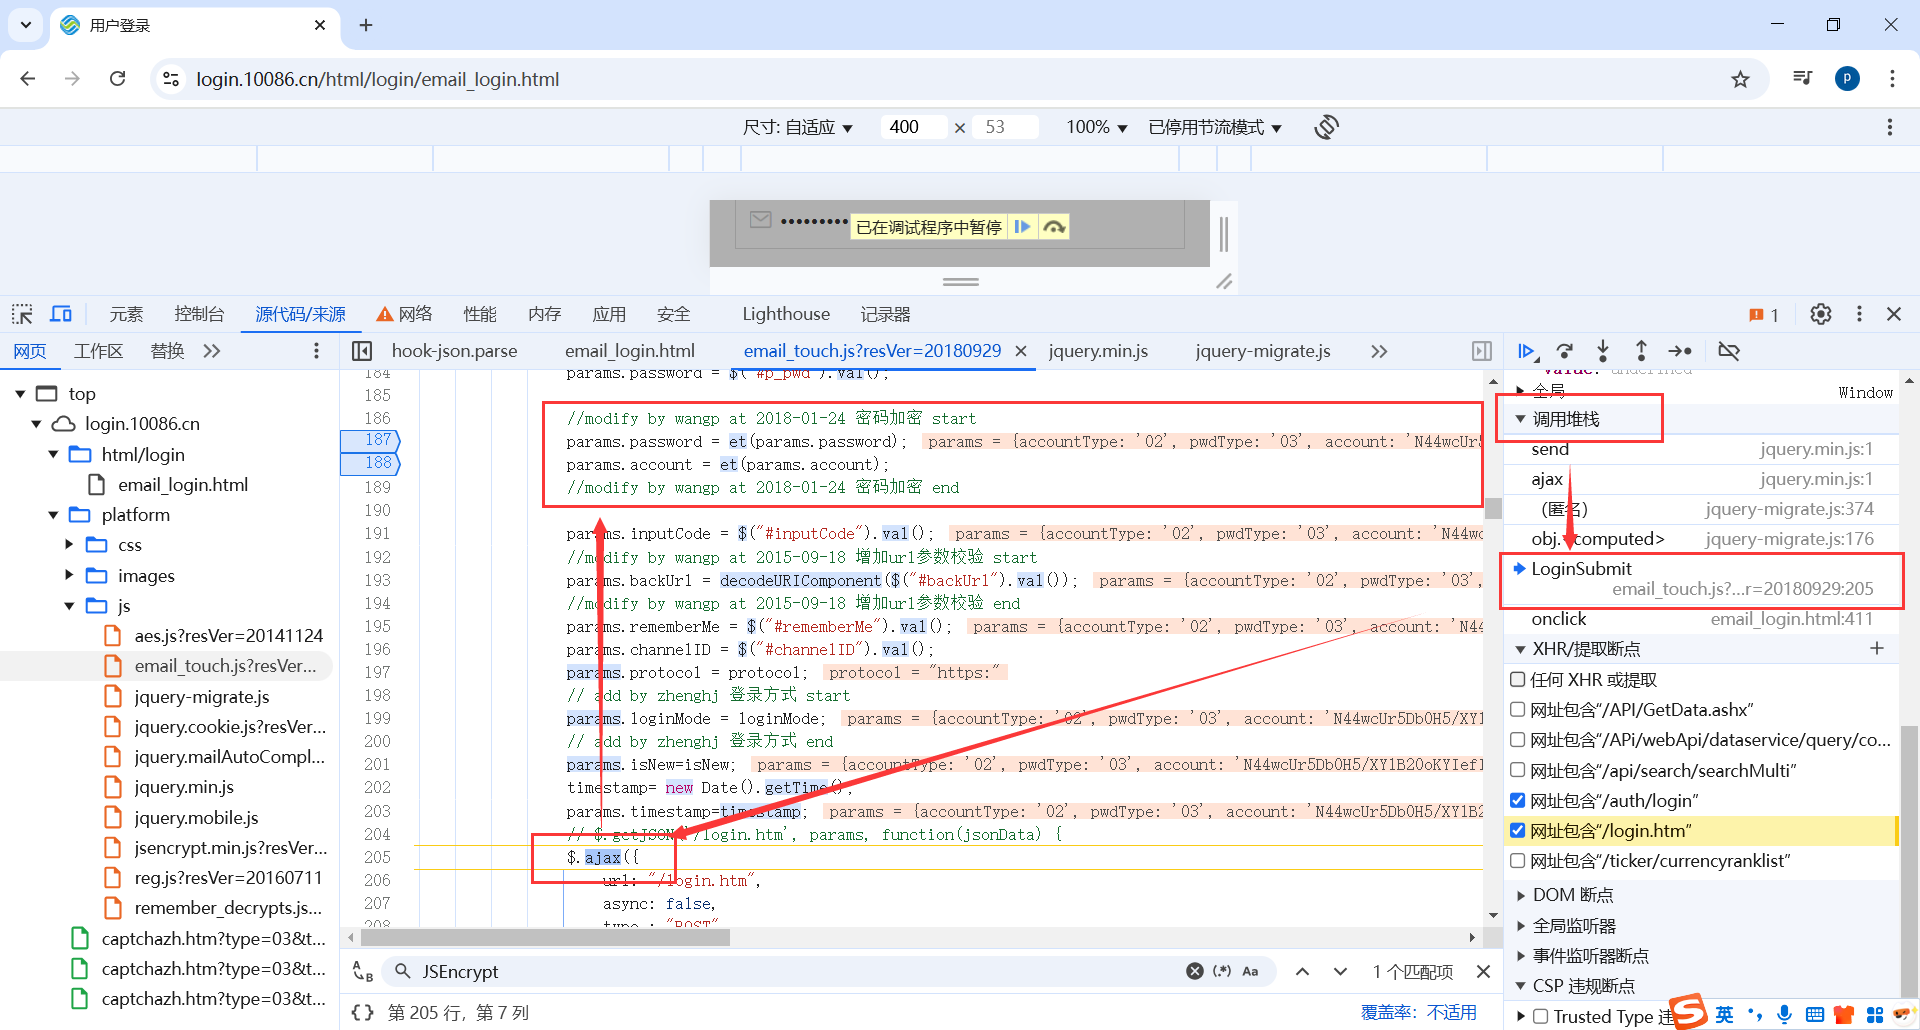This screenshot has width=1920, height=1030.
Task: Toggle the file navigator sidebar
Action: [362, 351]
